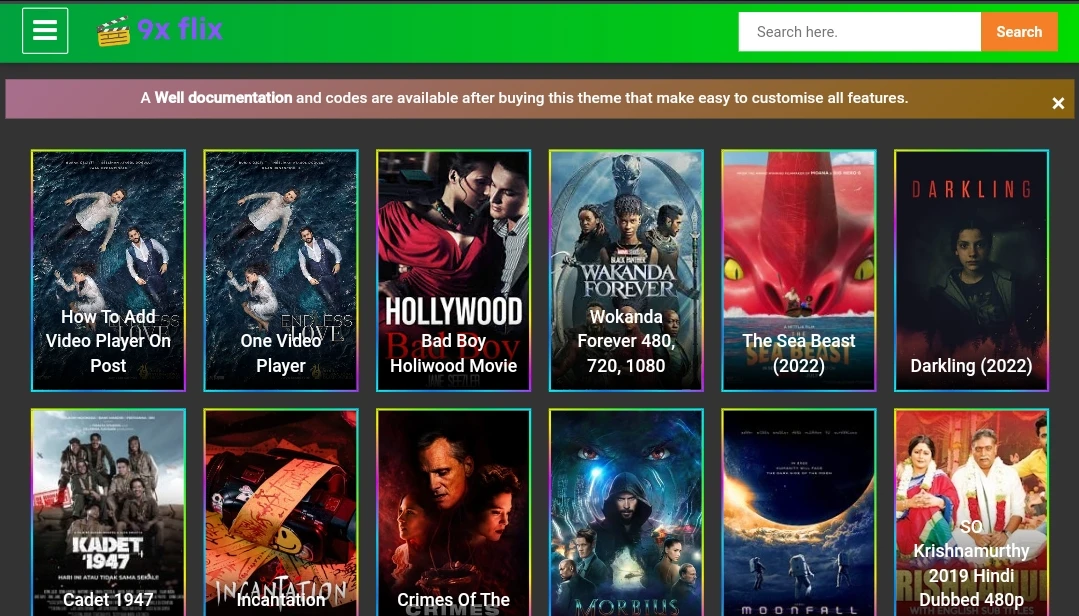Viewport: 1079px width, 616px height.
Task: Open Bad Boy Holiwood Movie
Action: (x=452, y=270)
